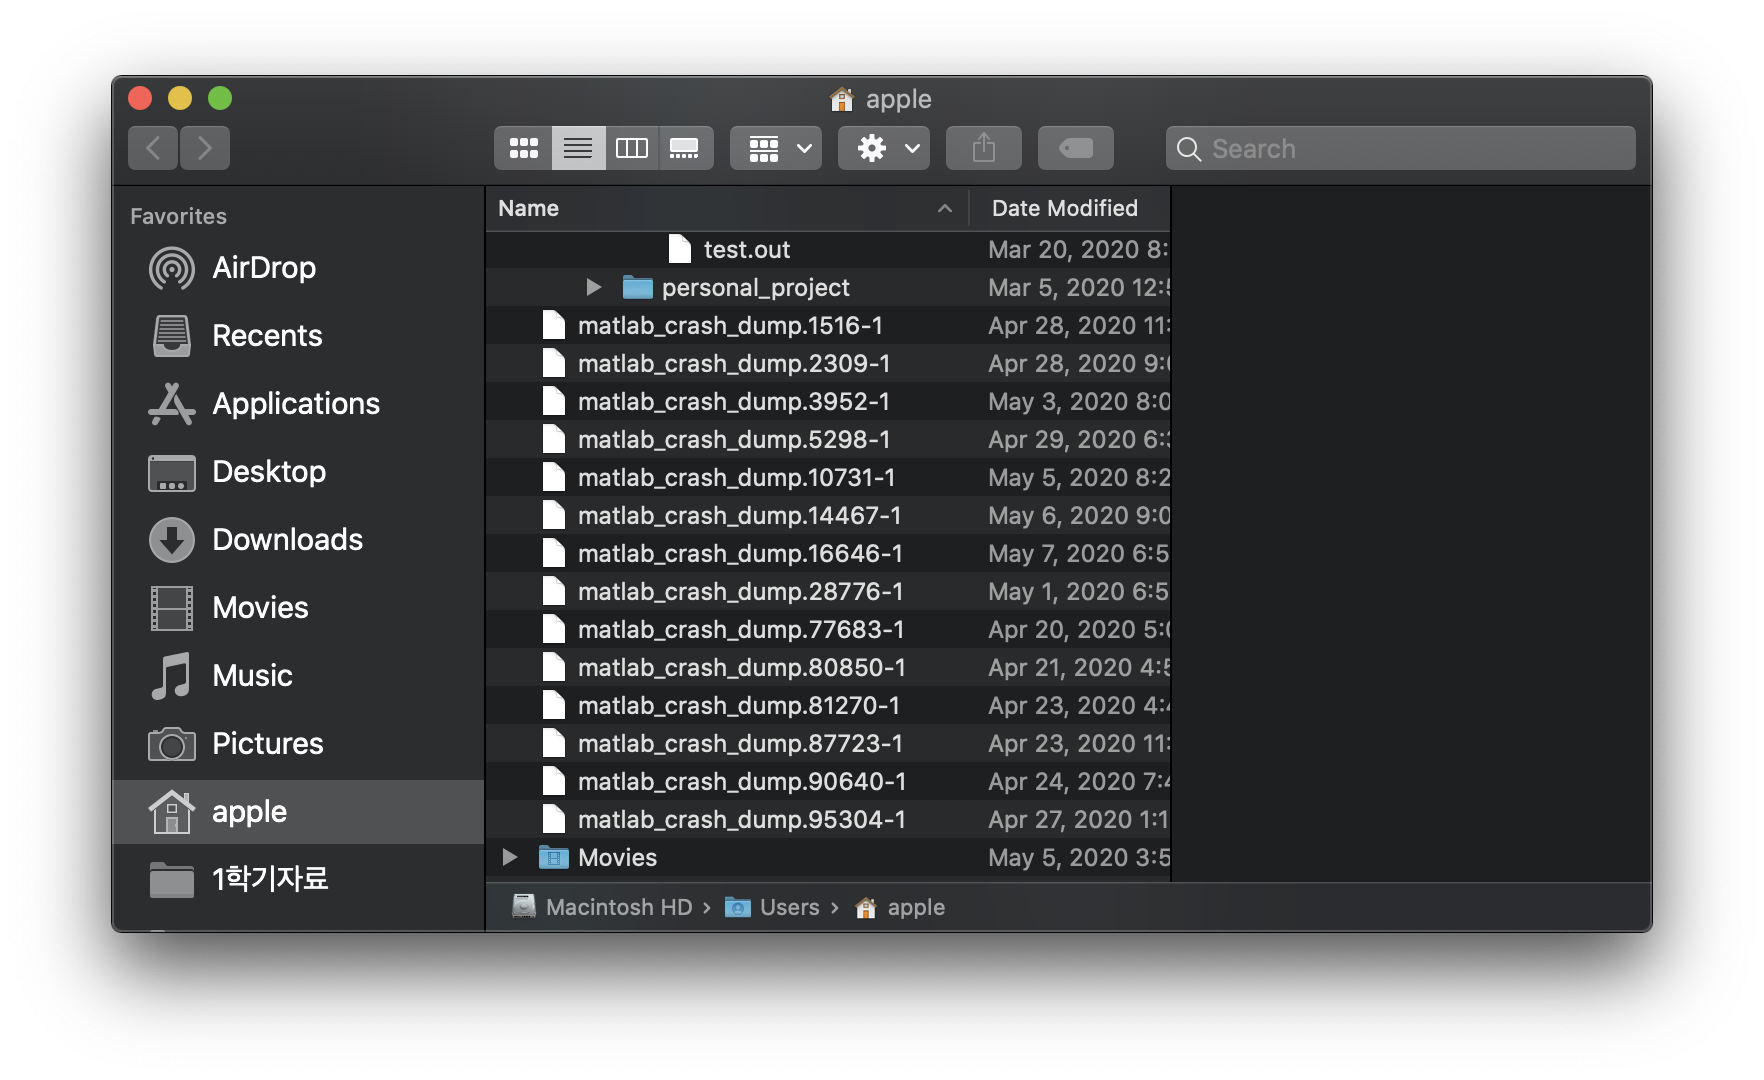
Task: Select matlab_crash_dump.1516-1
Action: [x=828, y=326]
